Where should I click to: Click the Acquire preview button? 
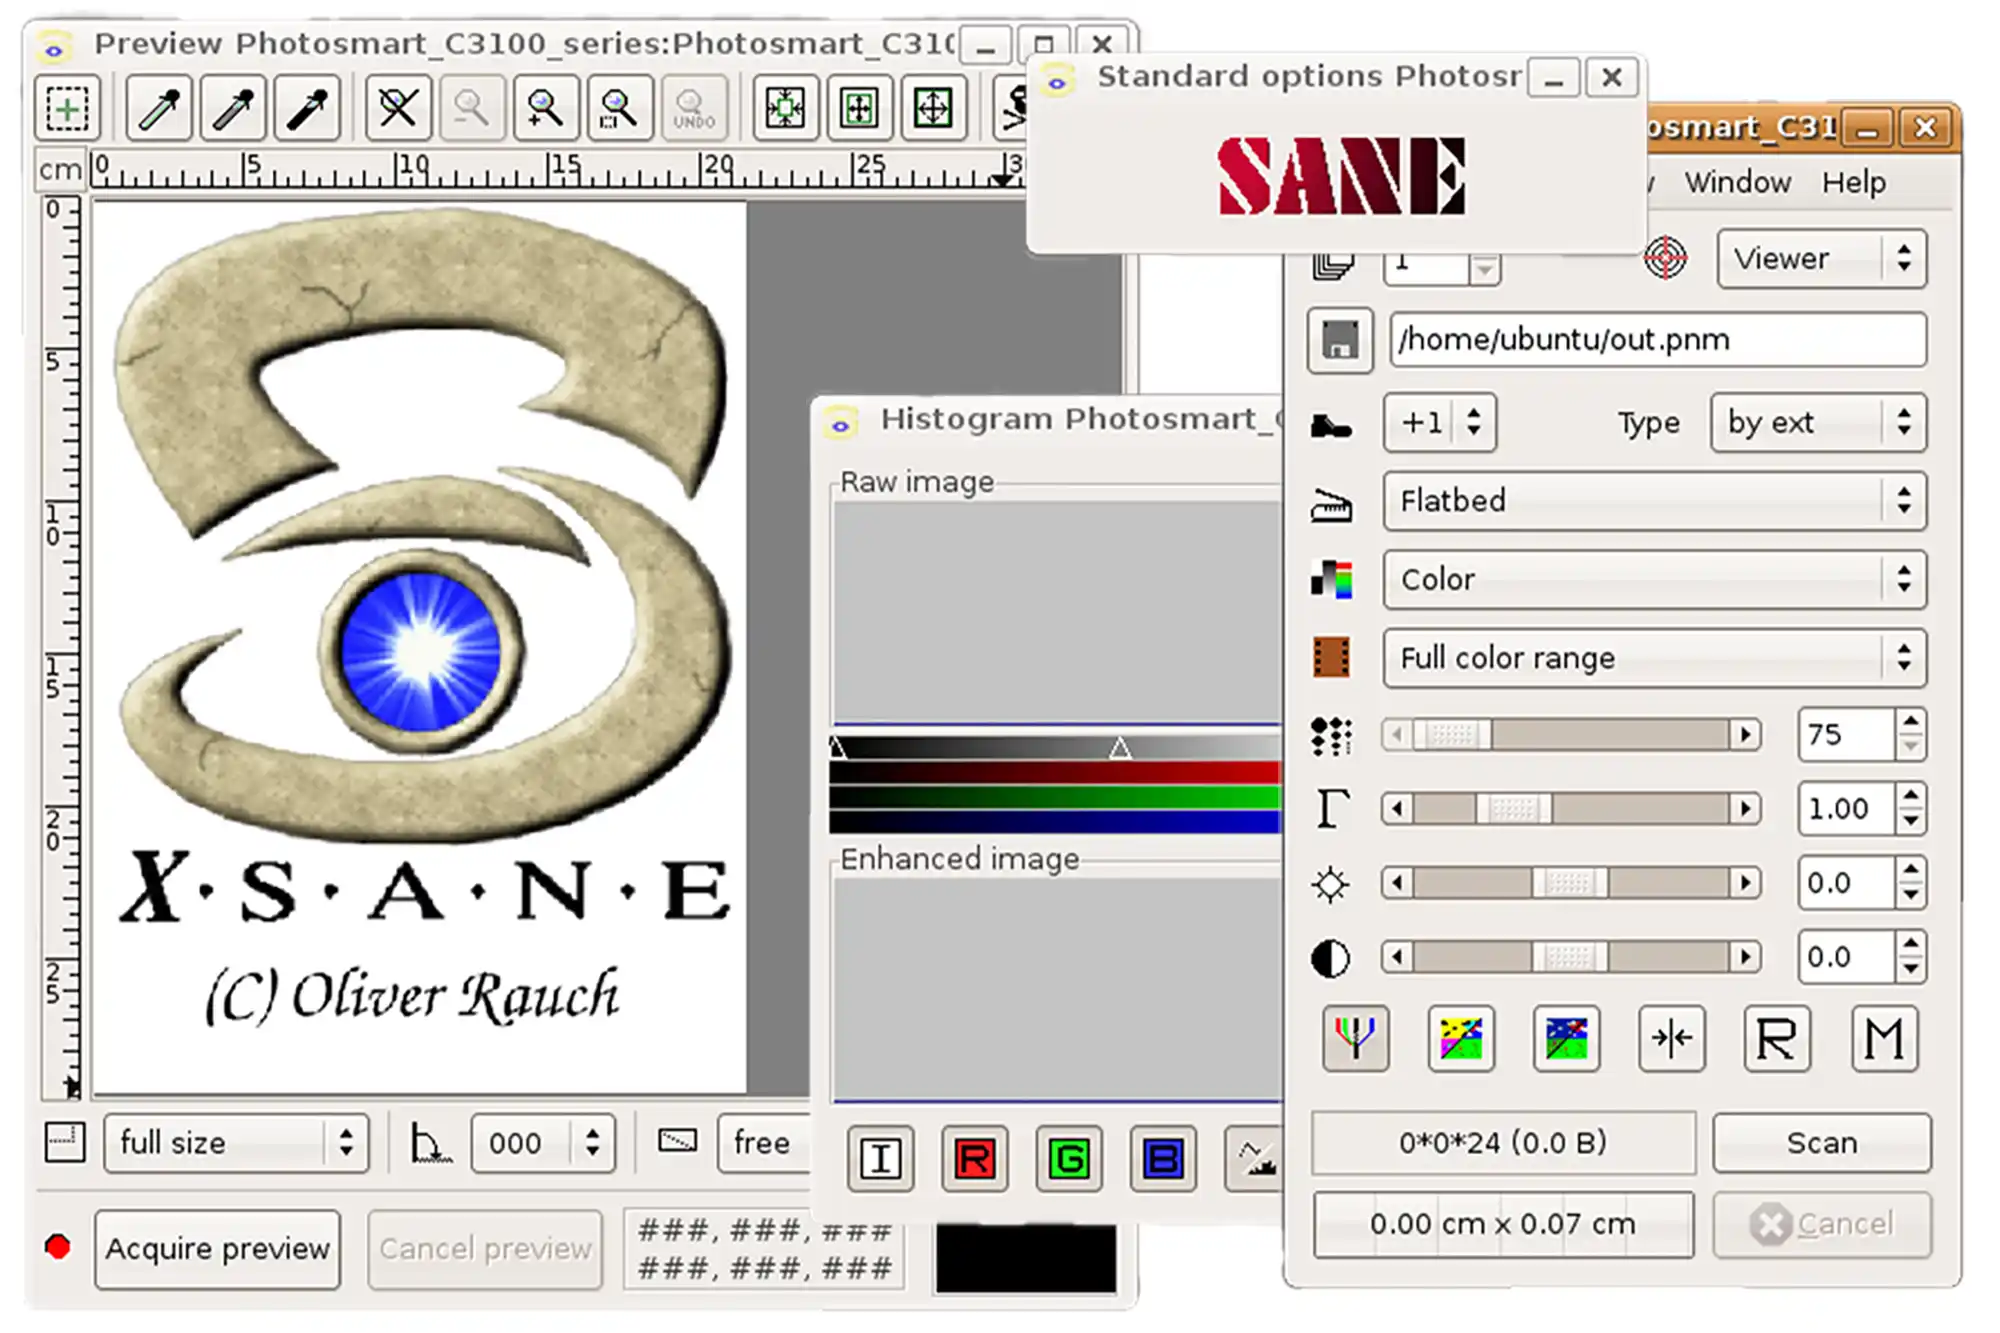pos(217,1249)
